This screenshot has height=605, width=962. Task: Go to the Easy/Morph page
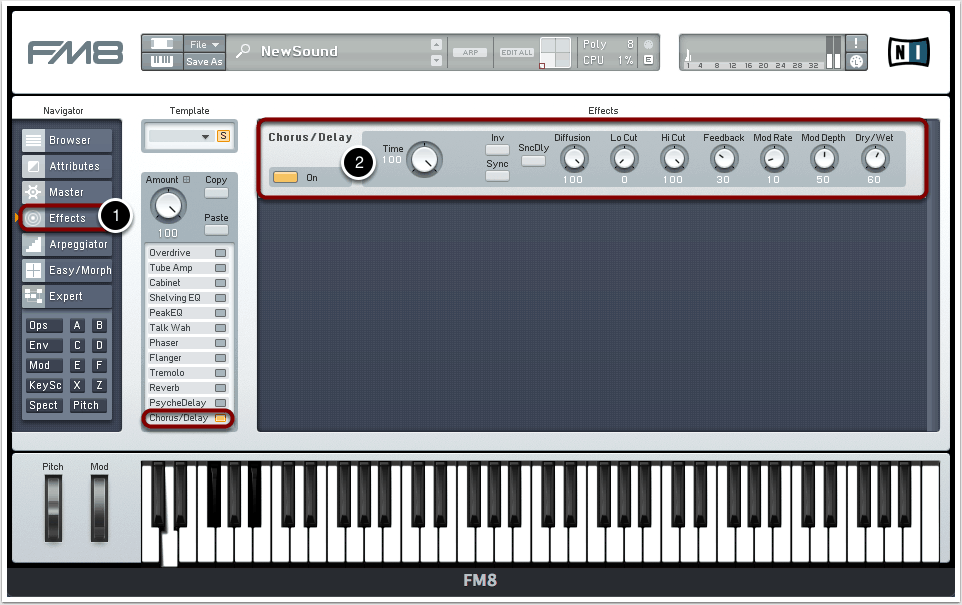(x=67, y=270)
